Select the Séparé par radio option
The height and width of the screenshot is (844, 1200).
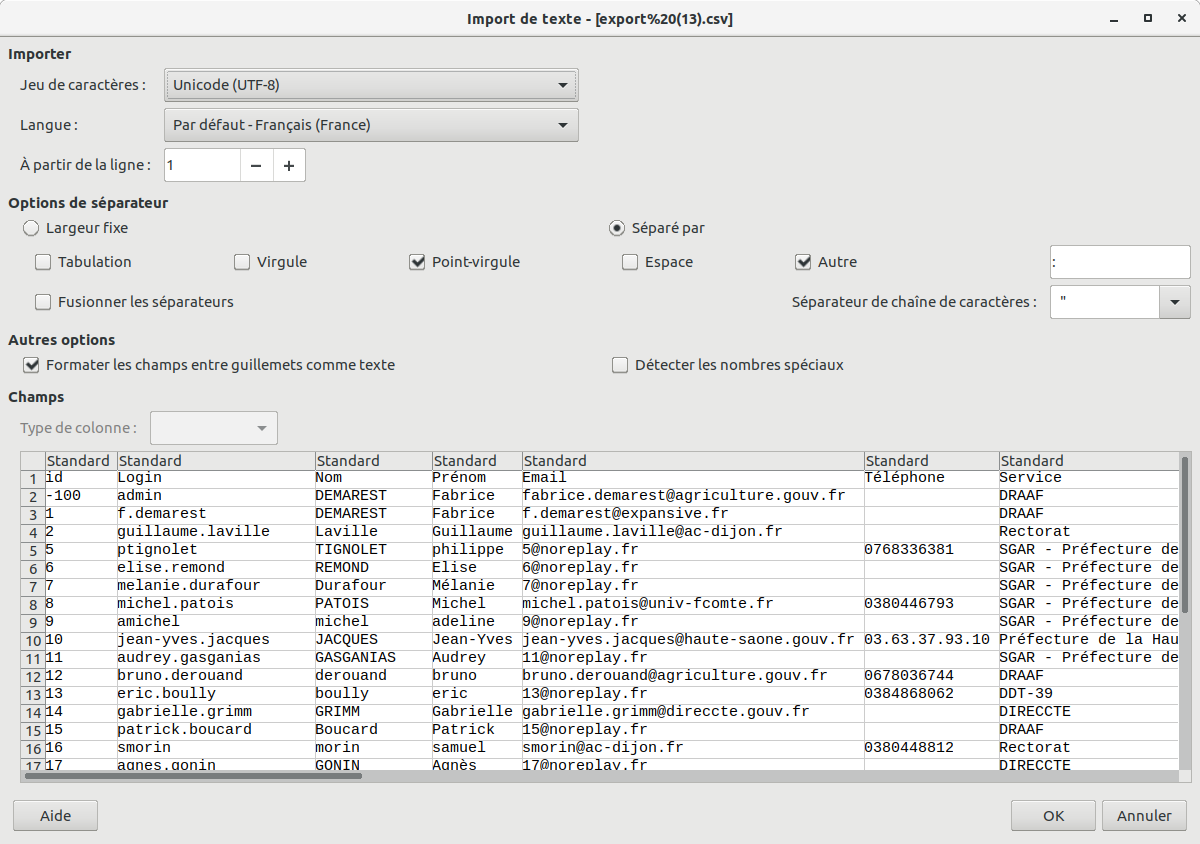pos(617,228)
